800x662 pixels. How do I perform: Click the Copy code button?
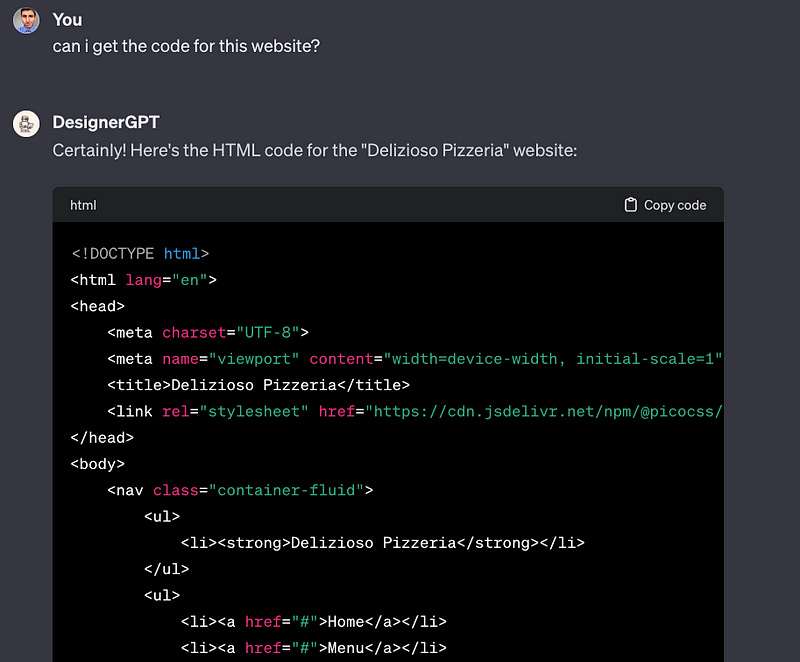point(665,205)
